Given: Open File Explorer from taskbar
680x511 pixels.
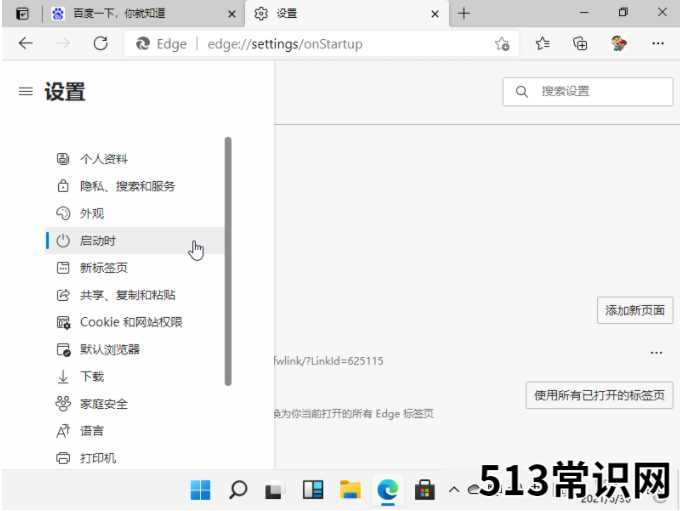Looking at the screenshot, I should [350, 490].
